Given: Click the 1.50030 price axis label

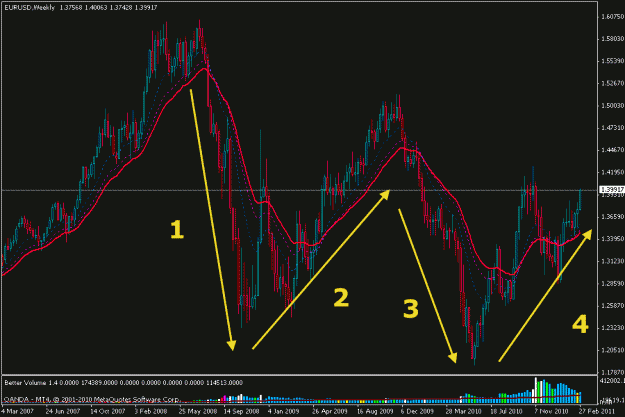Looking at the screenshot, I should point(612,106).
